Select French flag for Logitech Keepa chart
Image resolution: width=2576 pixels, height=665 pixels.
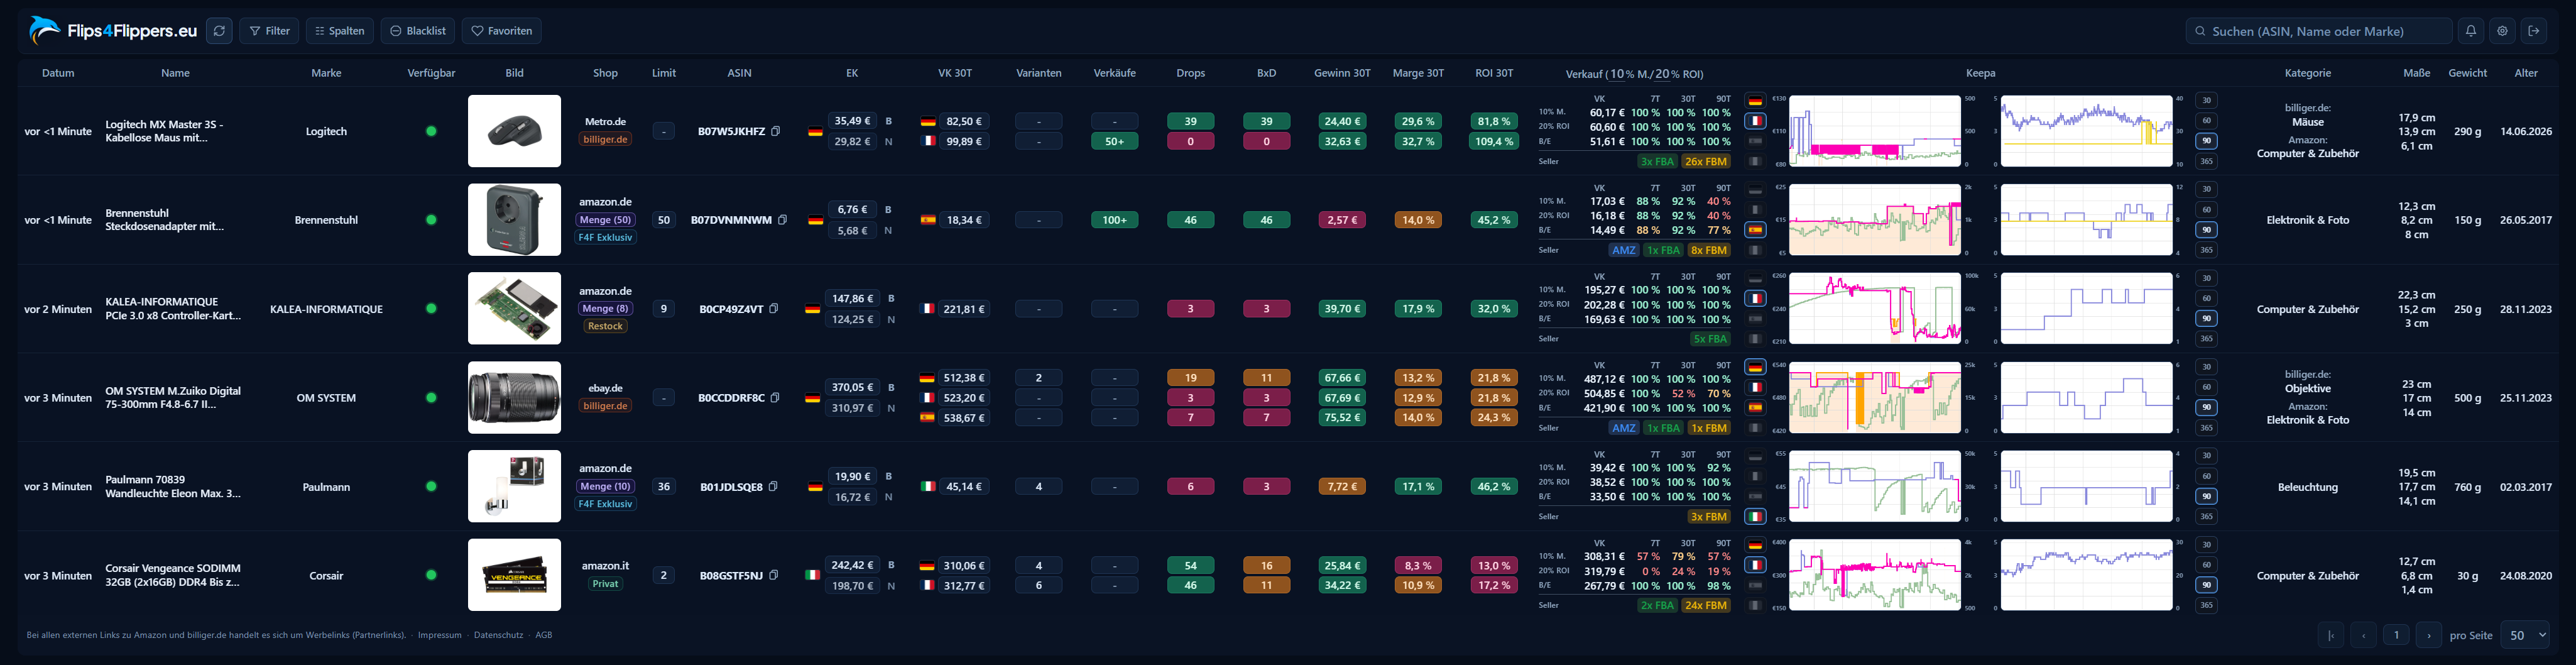click(x=1755, y=121)
